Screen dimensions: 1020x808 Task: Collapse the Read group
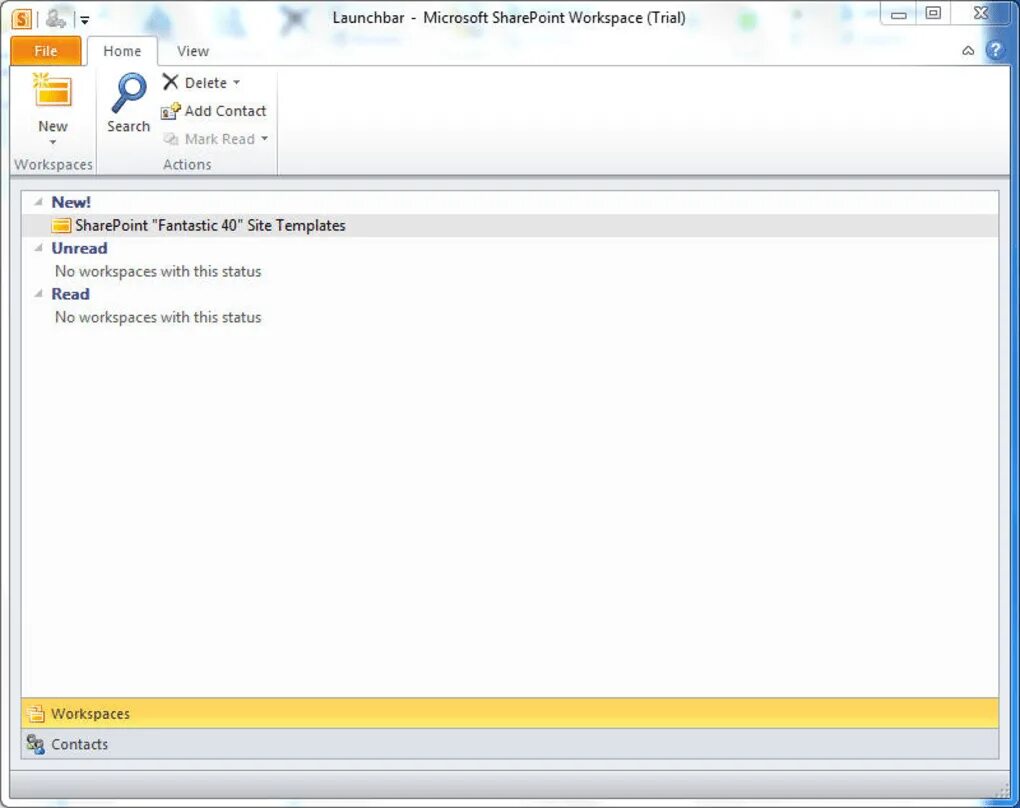click(x=38, y=293)
